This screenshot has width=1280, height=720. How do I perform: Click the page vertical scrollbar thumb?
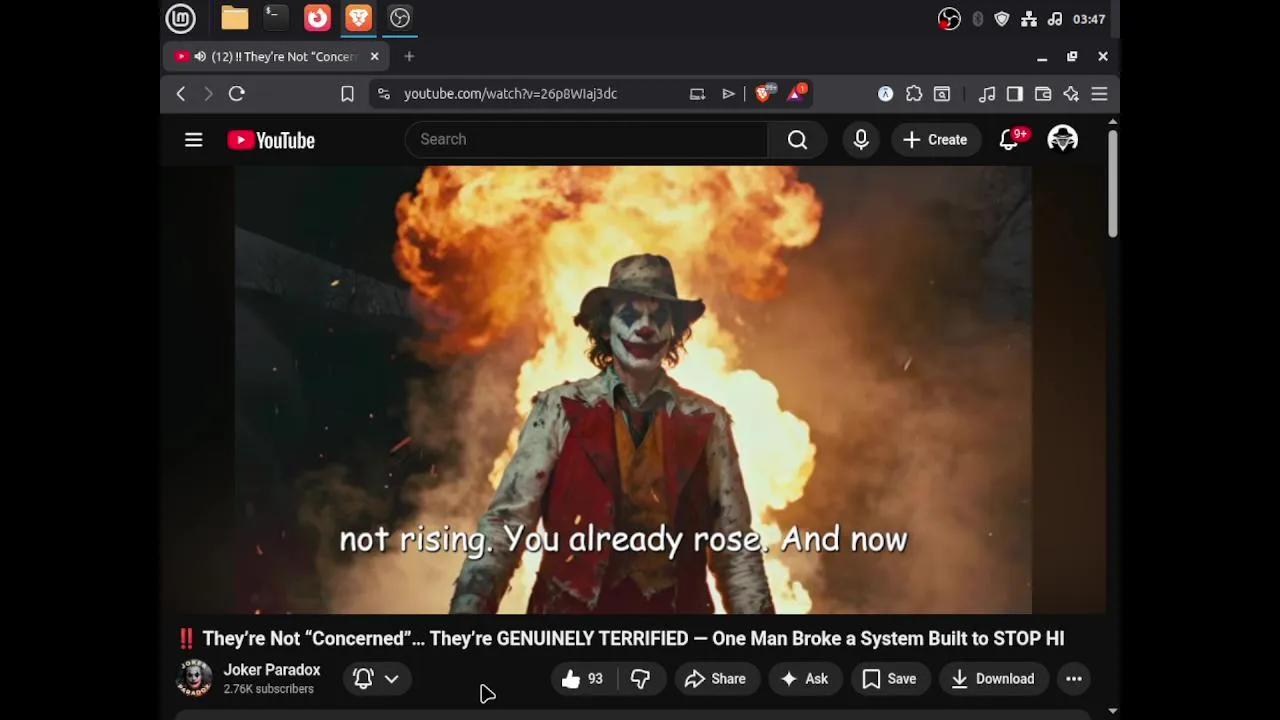click(x=1112, y=183)
